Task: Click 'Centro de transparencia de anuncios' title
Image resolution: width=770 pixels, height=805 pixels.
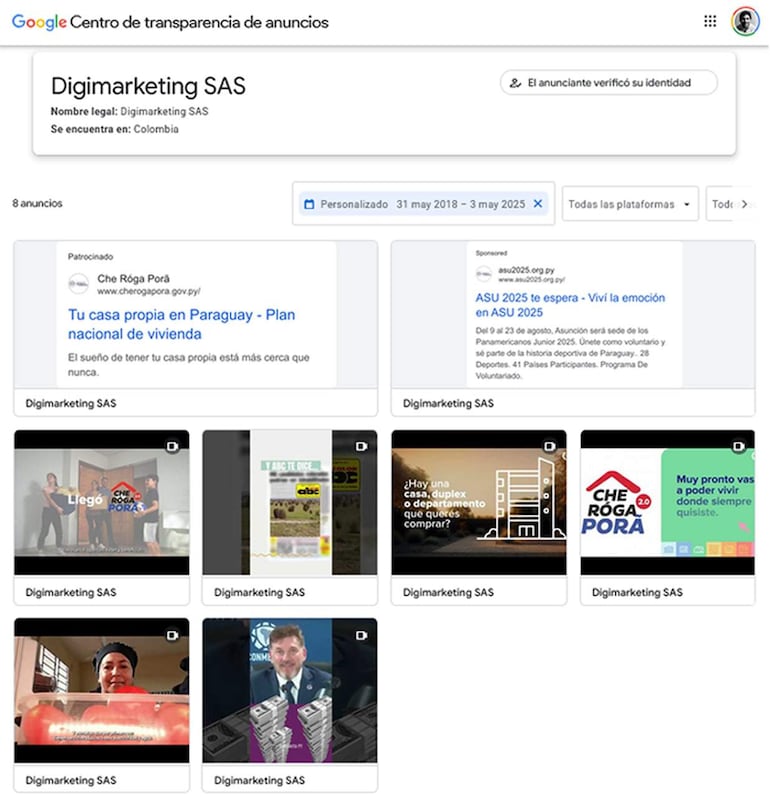Action: tap(200, 22)
